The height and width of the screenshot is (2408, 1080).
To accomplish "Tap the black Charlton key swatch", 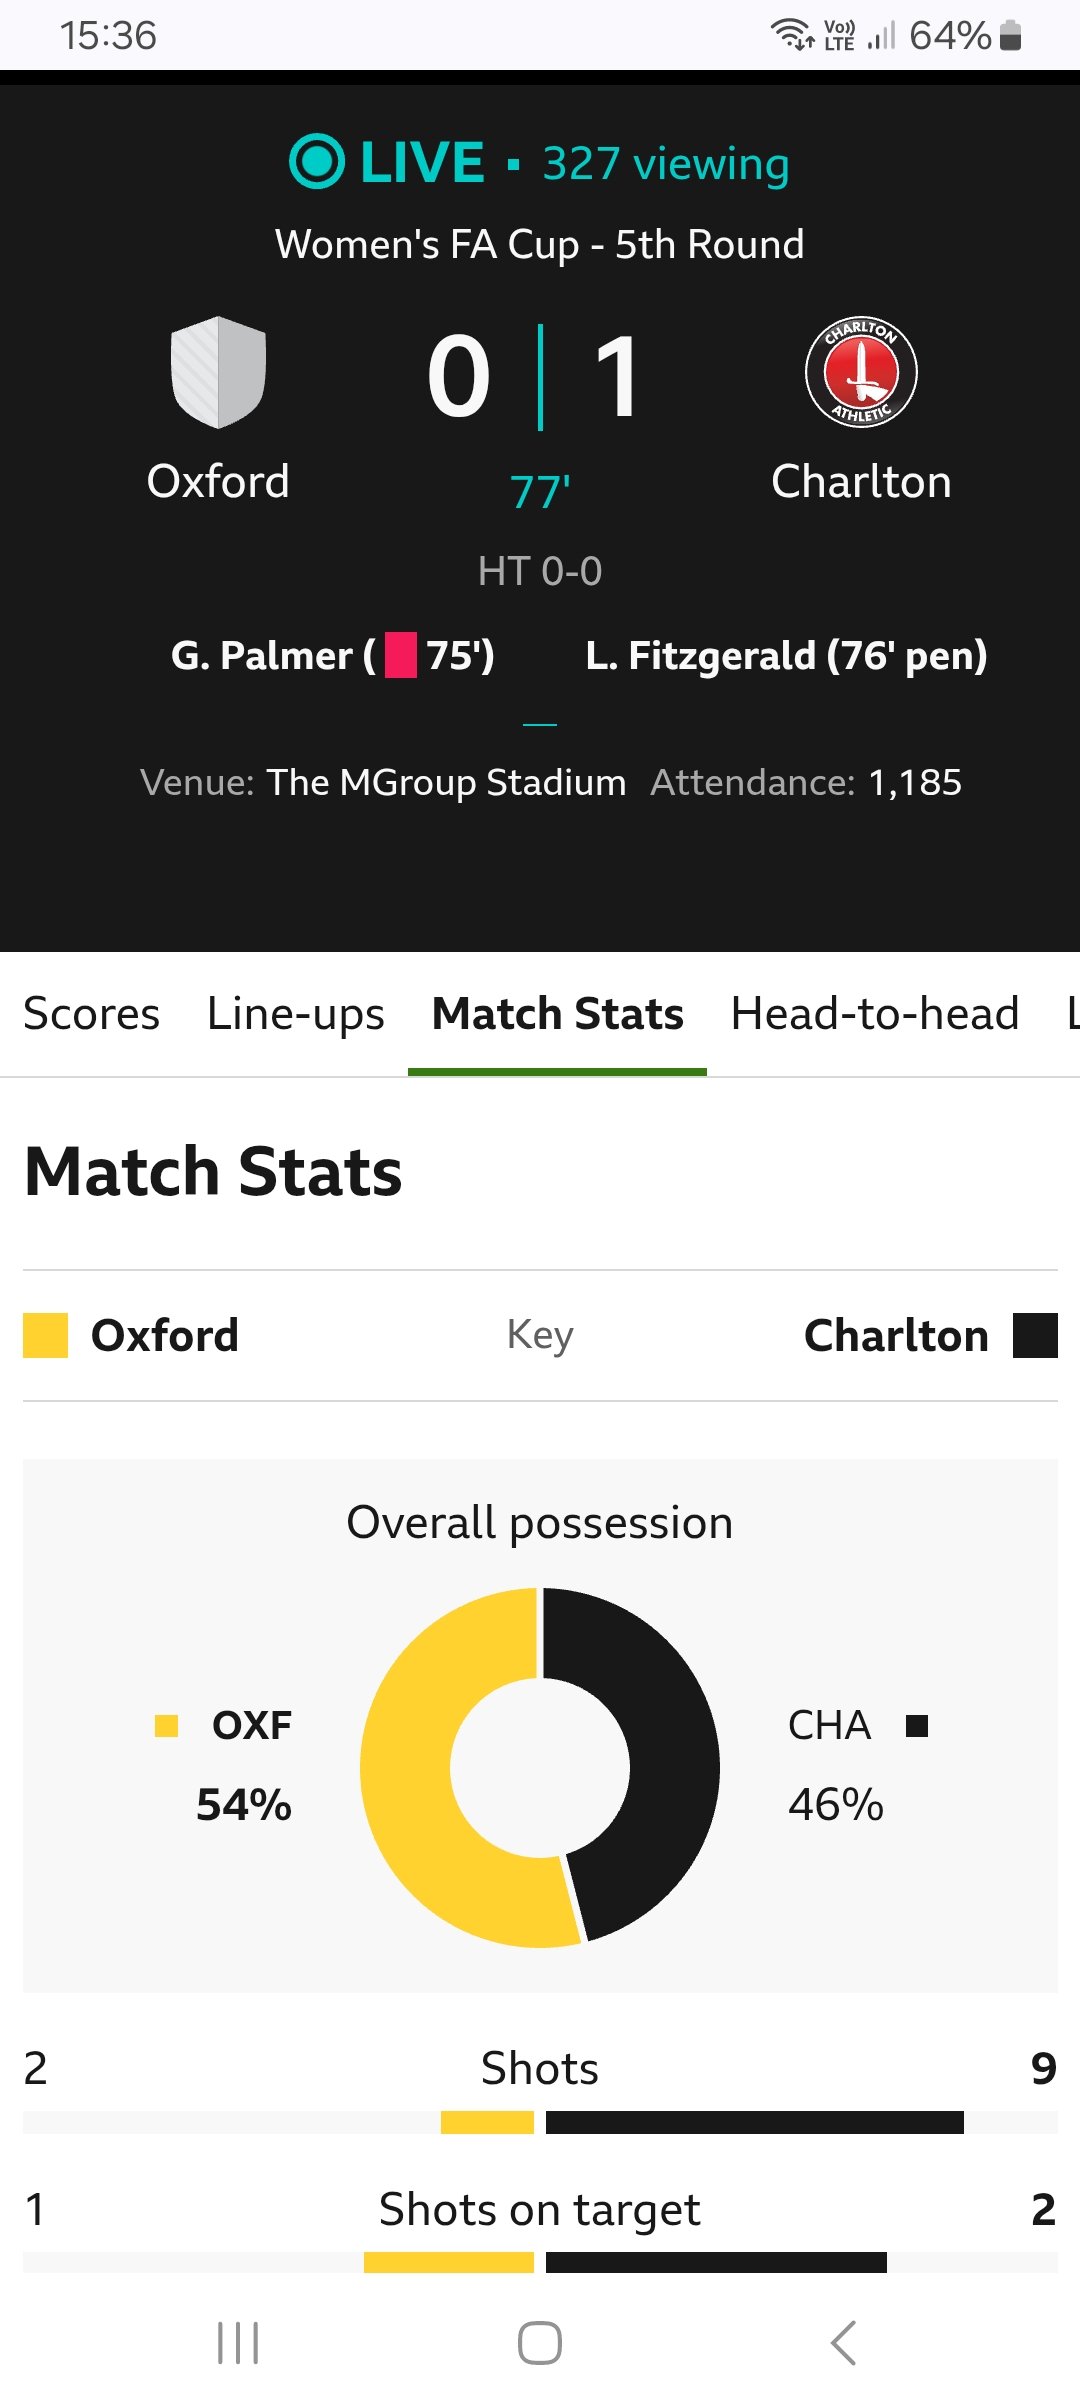I will coord(1035,1336).
